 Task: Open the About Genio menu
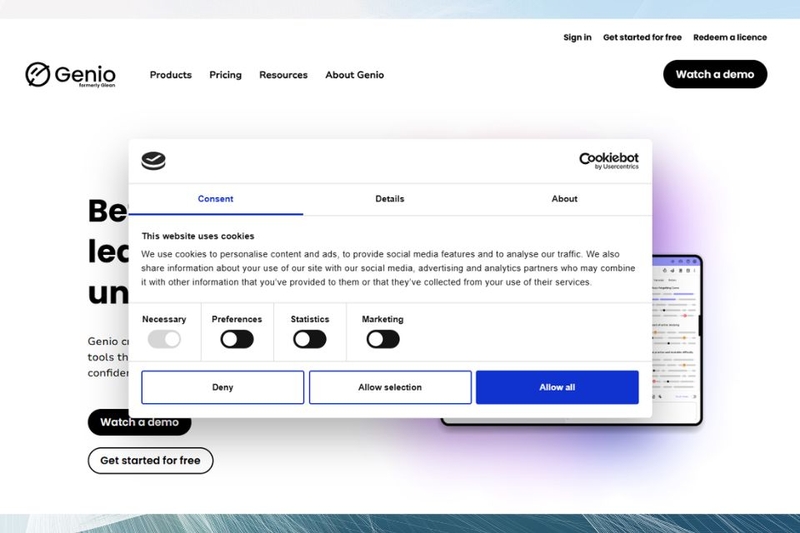click(355, 75)
